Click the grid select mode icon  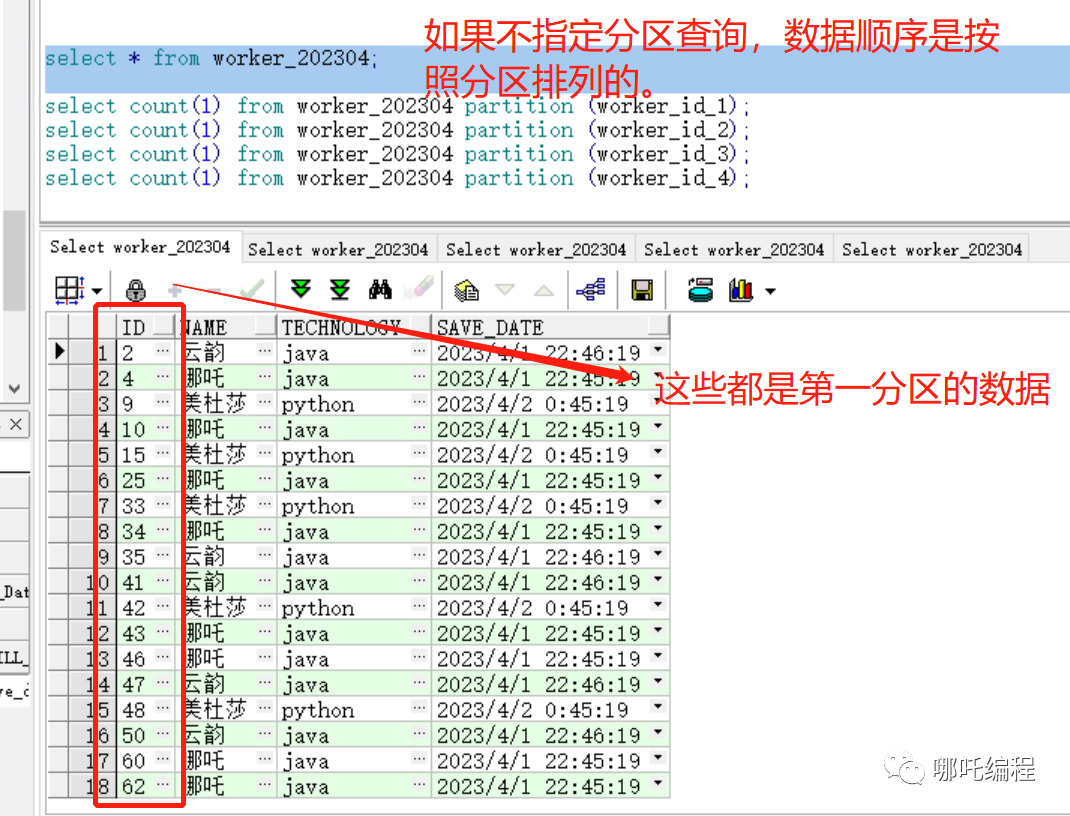point(68,290)
